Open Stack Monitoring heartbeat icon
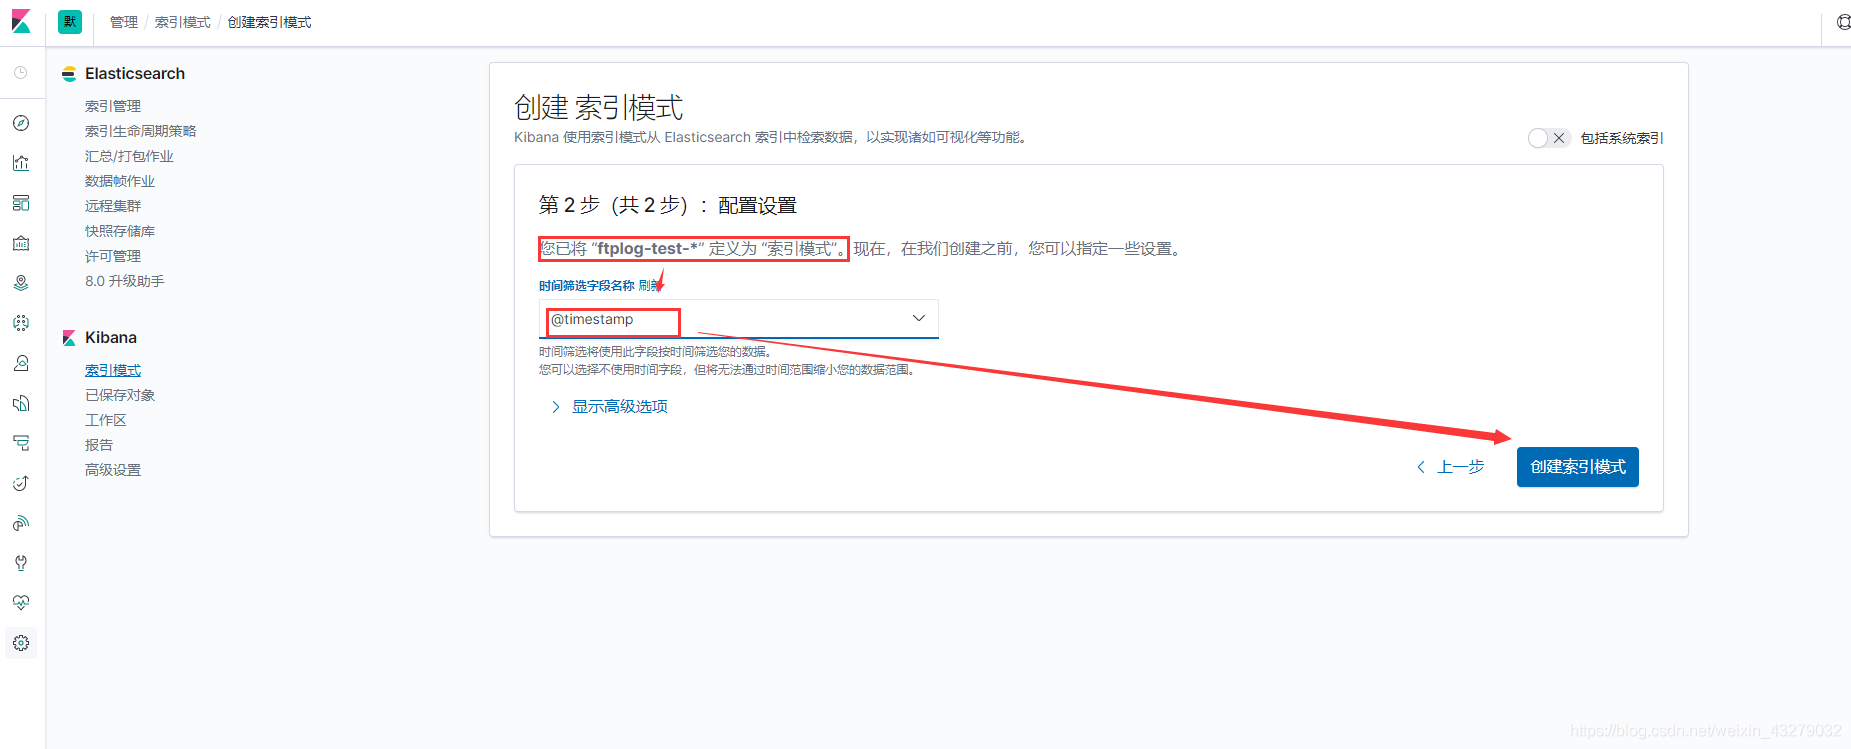 21,603
